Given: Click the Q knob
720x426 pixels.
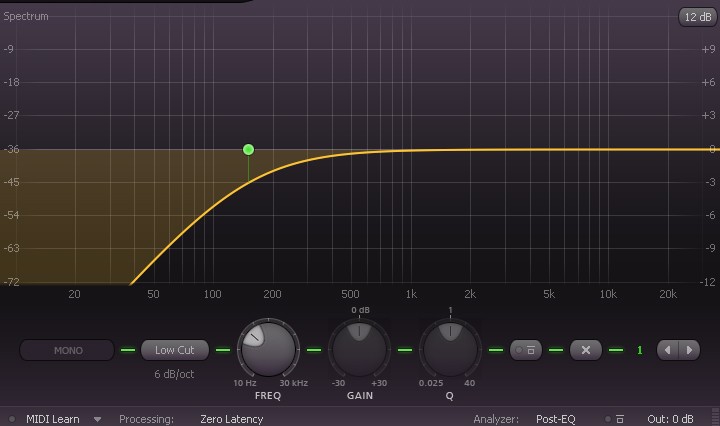Looking at the screenshot, I should click(x=450, y=349).
